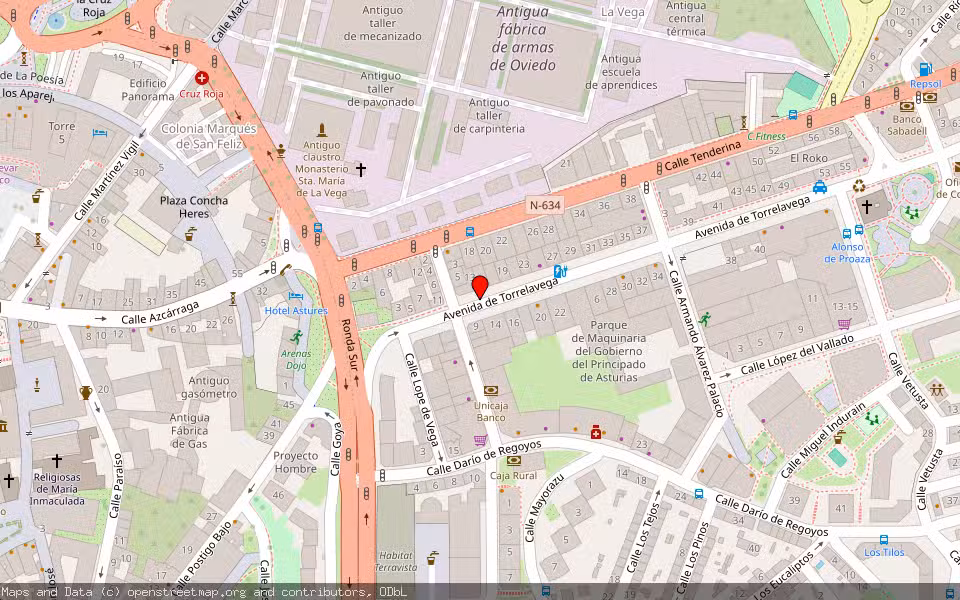Click the ODbL license text
The image size is (960, 600).
tap(392, 592)
